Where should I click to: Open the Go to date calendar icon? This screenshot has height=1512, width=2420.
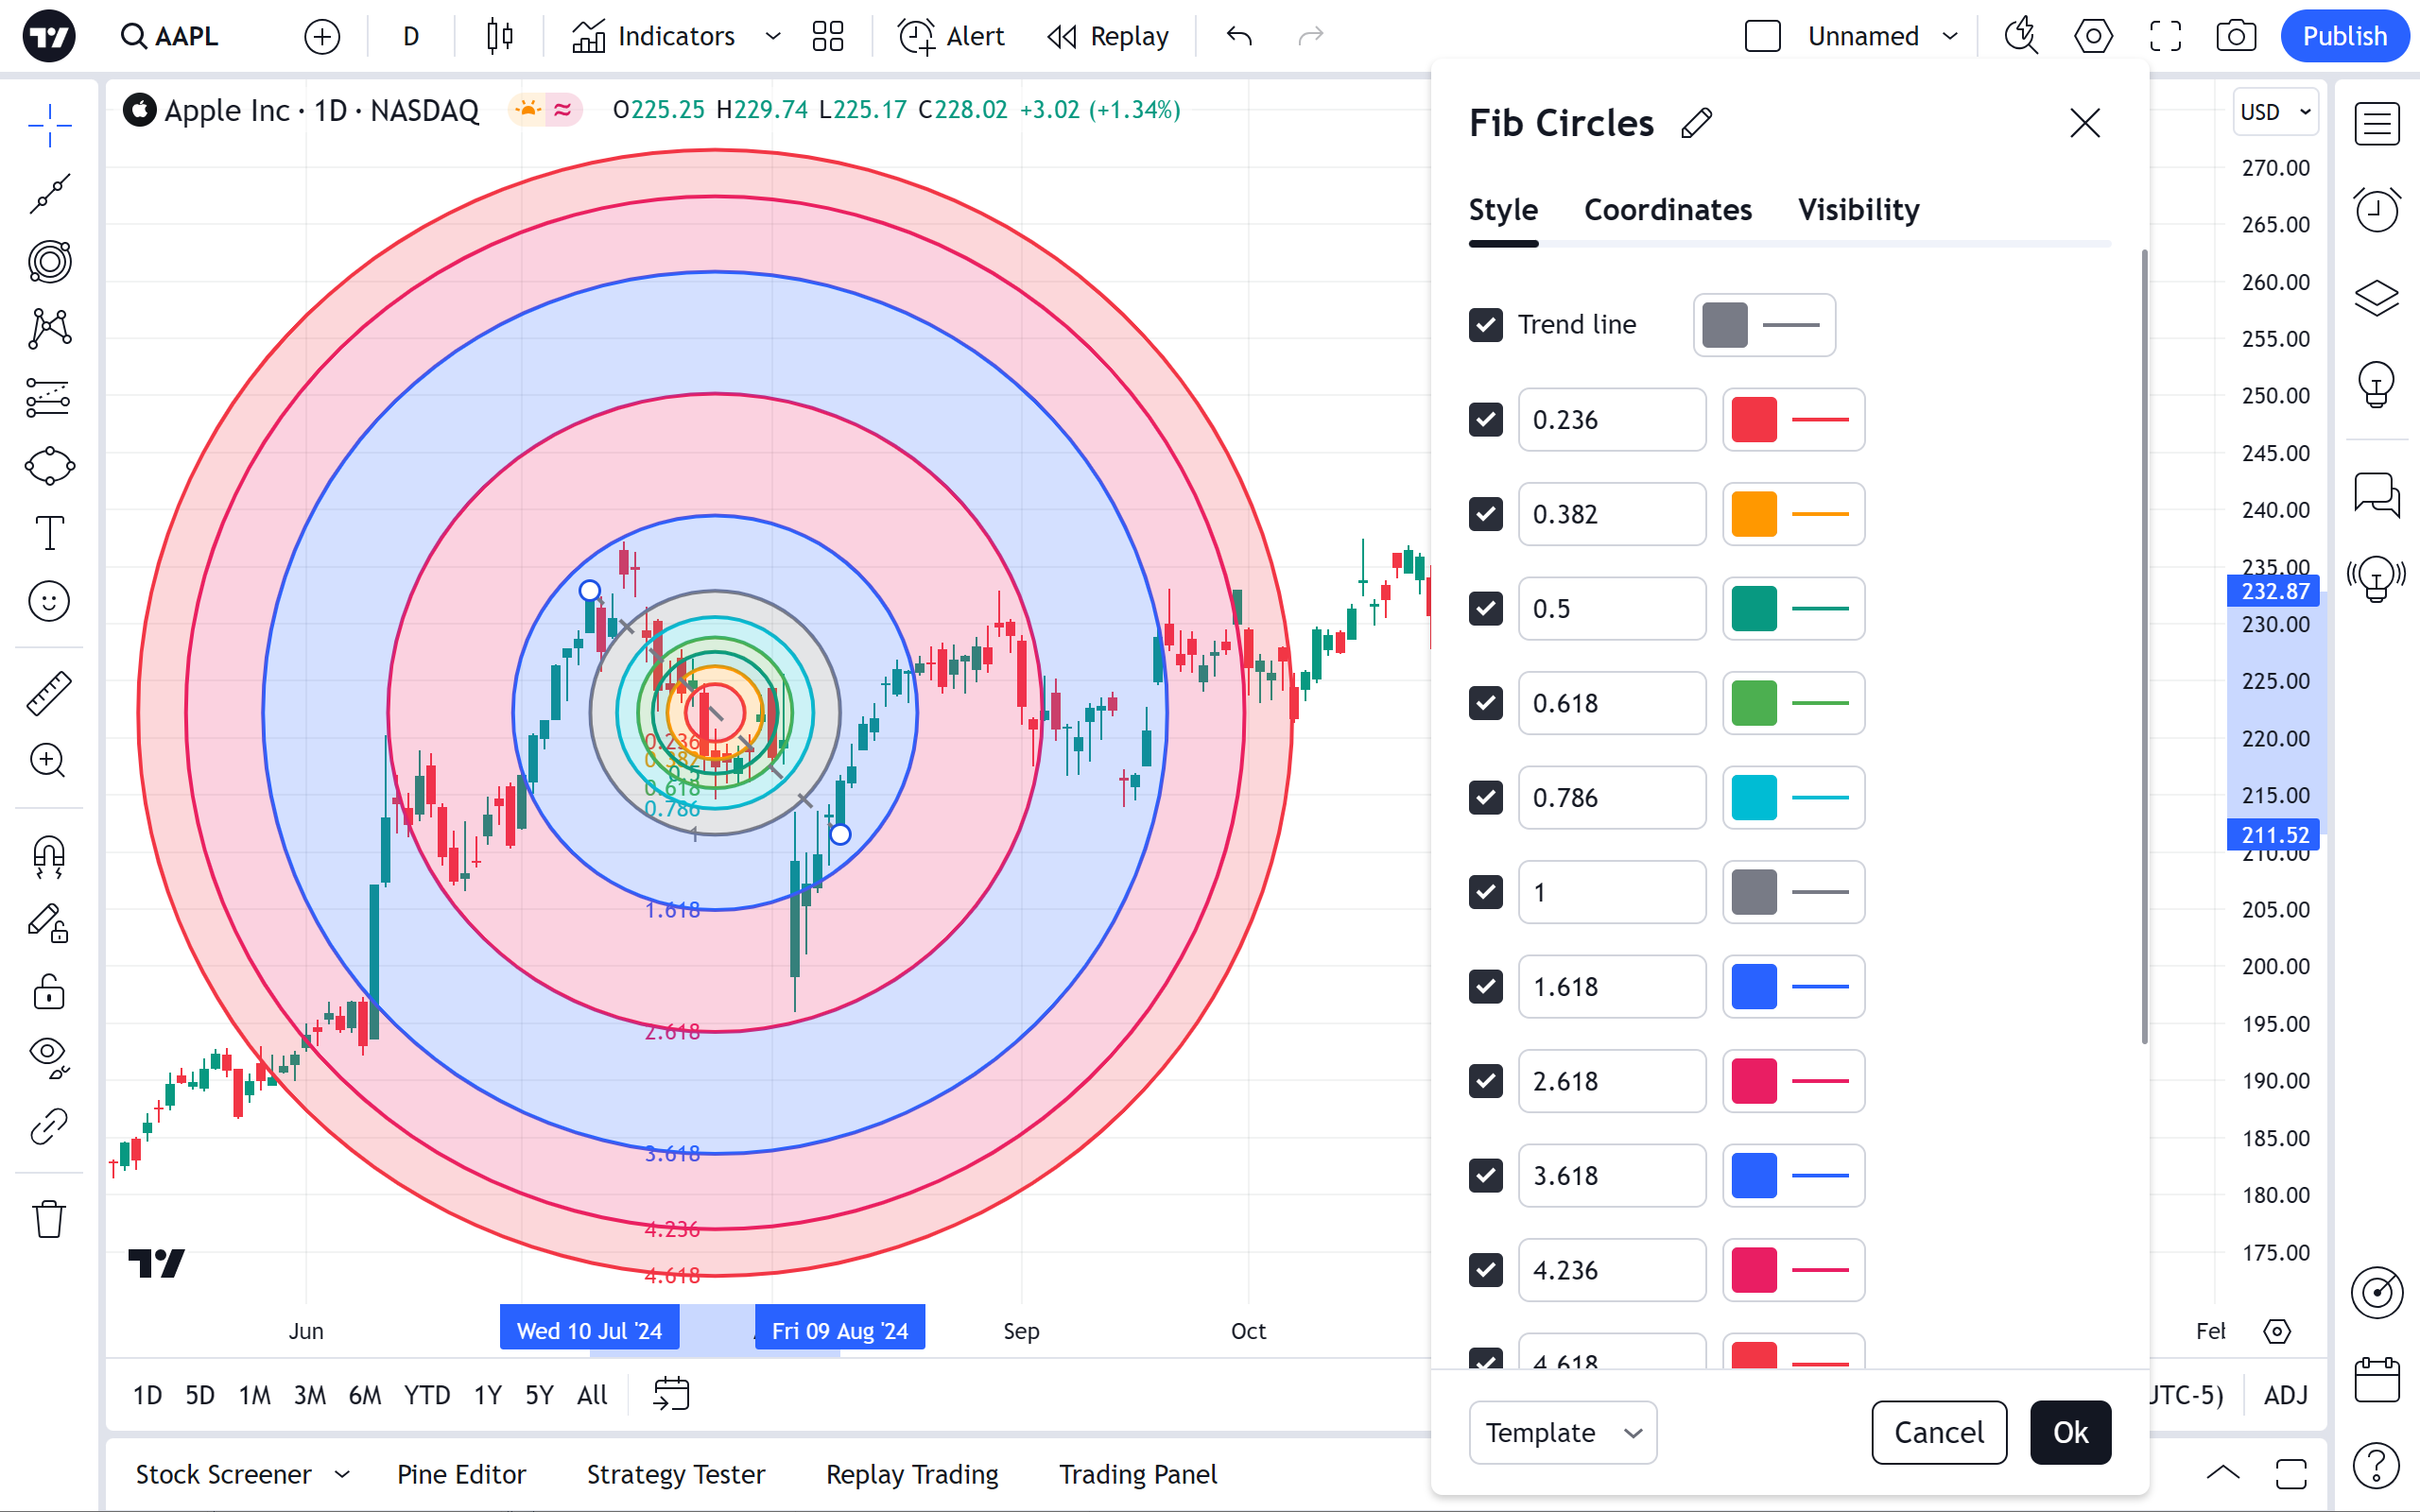pyautogui.click(x=671, y=1394)
